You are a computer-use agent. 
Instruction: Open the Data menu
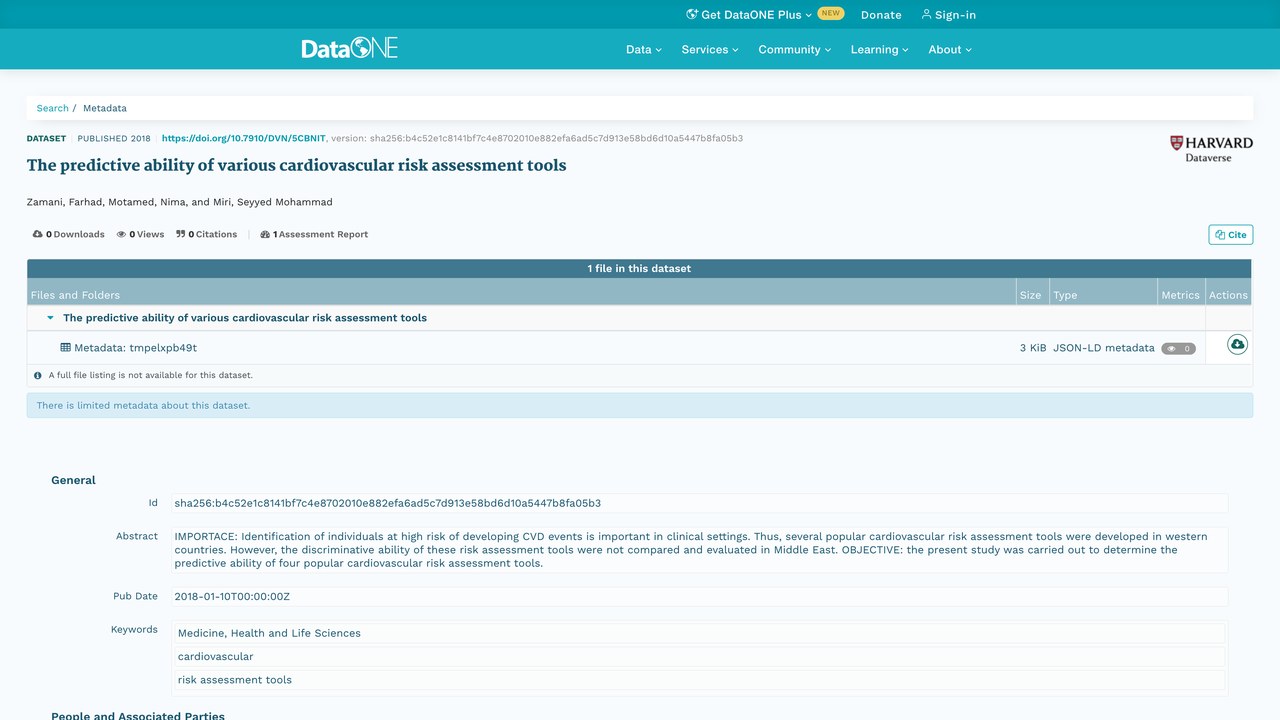(644, 49)
